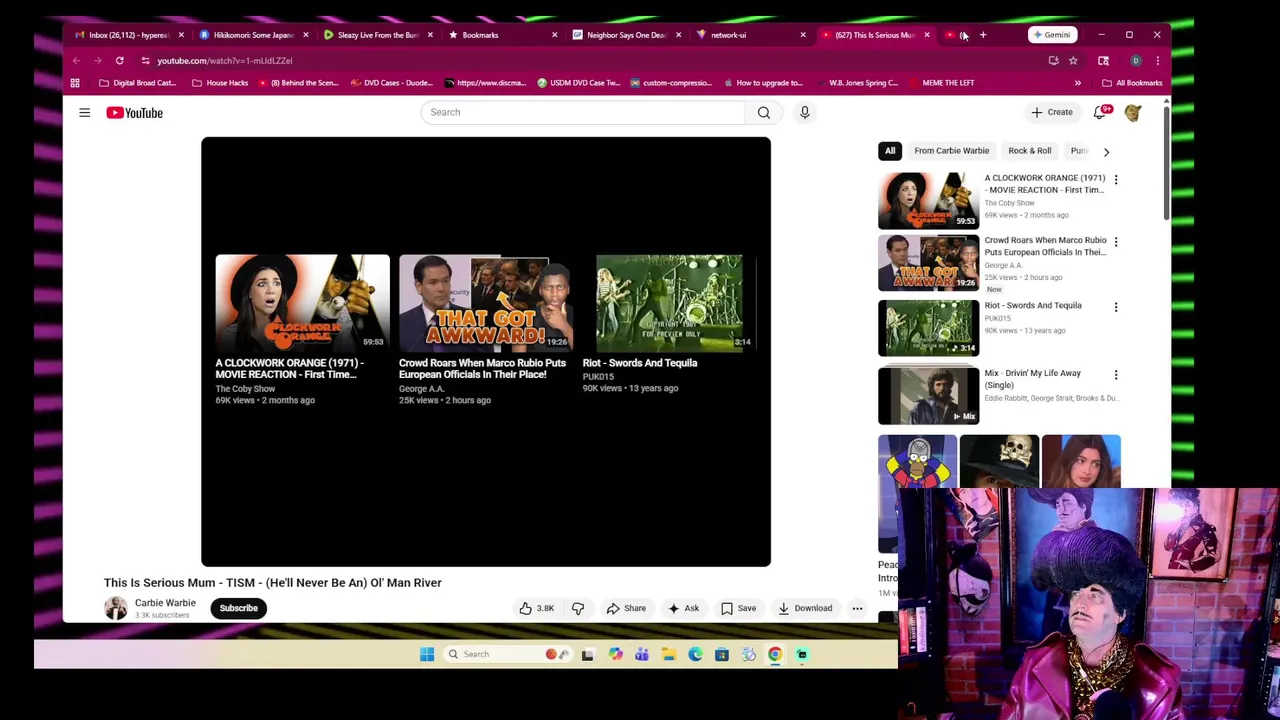Open options for Crowd Roars sidebar video
The image size is (1280, 720).
[1116, 242]
